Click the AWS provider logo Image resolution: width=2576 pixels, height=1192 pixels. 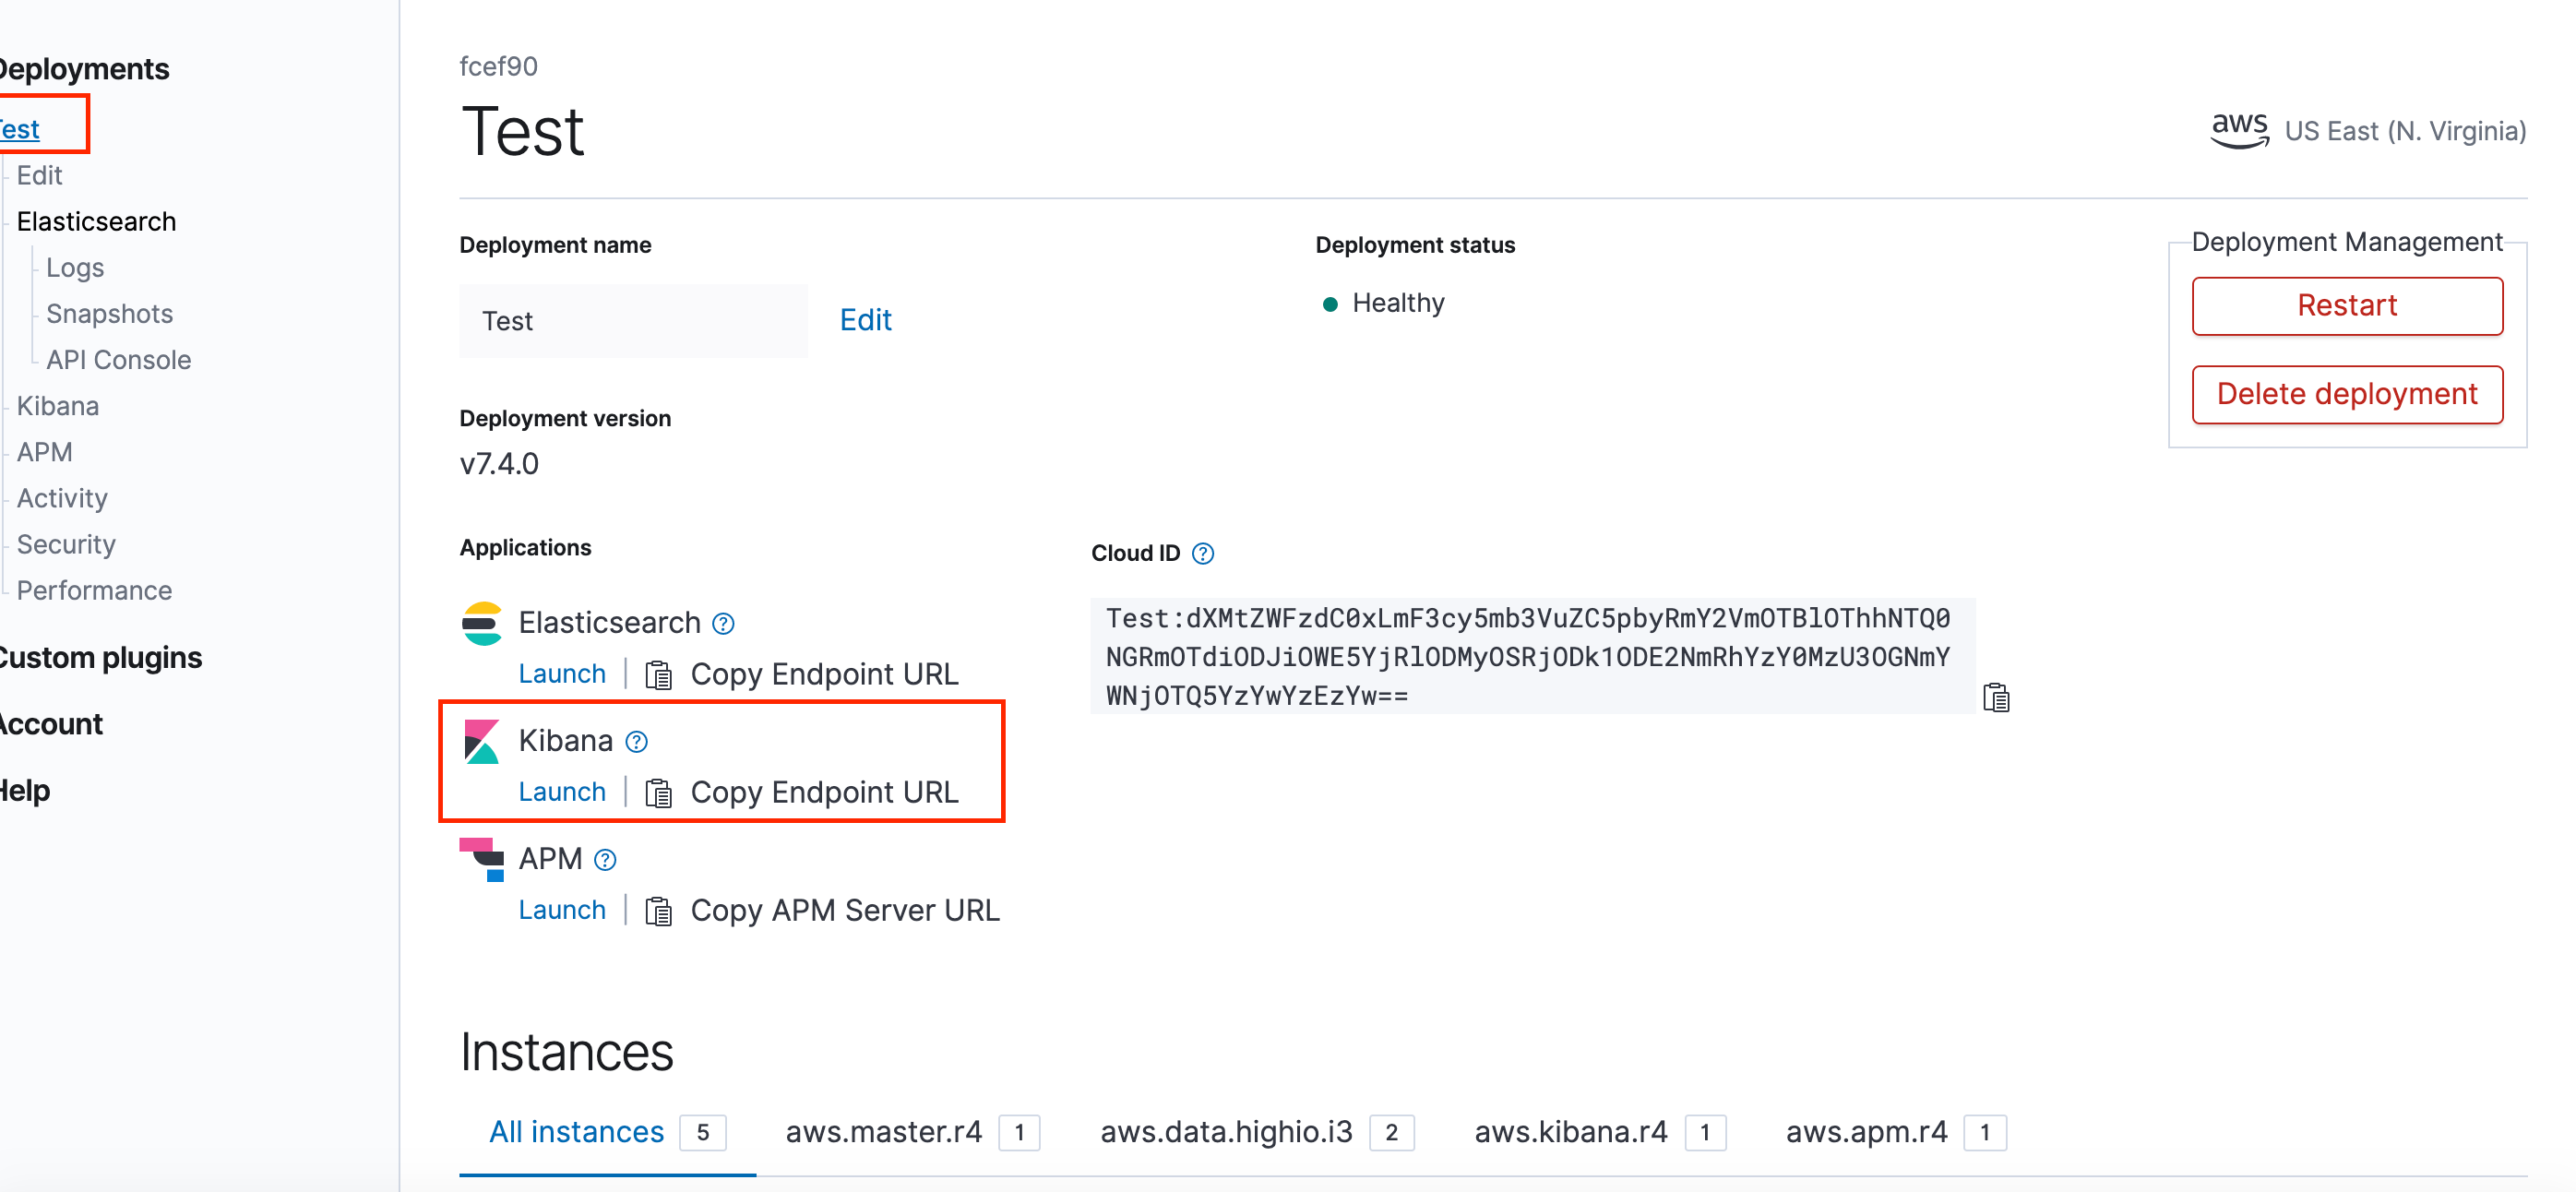(2240, 130)
